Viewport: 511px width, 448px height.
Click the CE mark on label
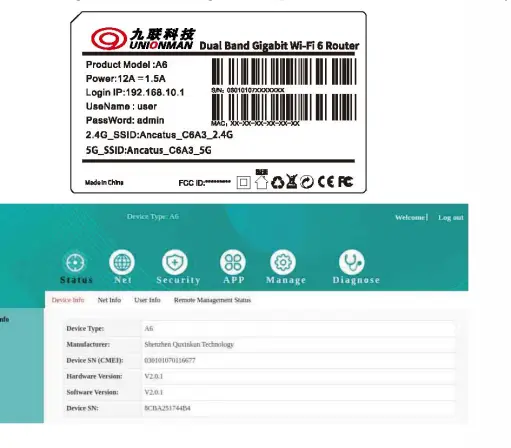point(326,182)
